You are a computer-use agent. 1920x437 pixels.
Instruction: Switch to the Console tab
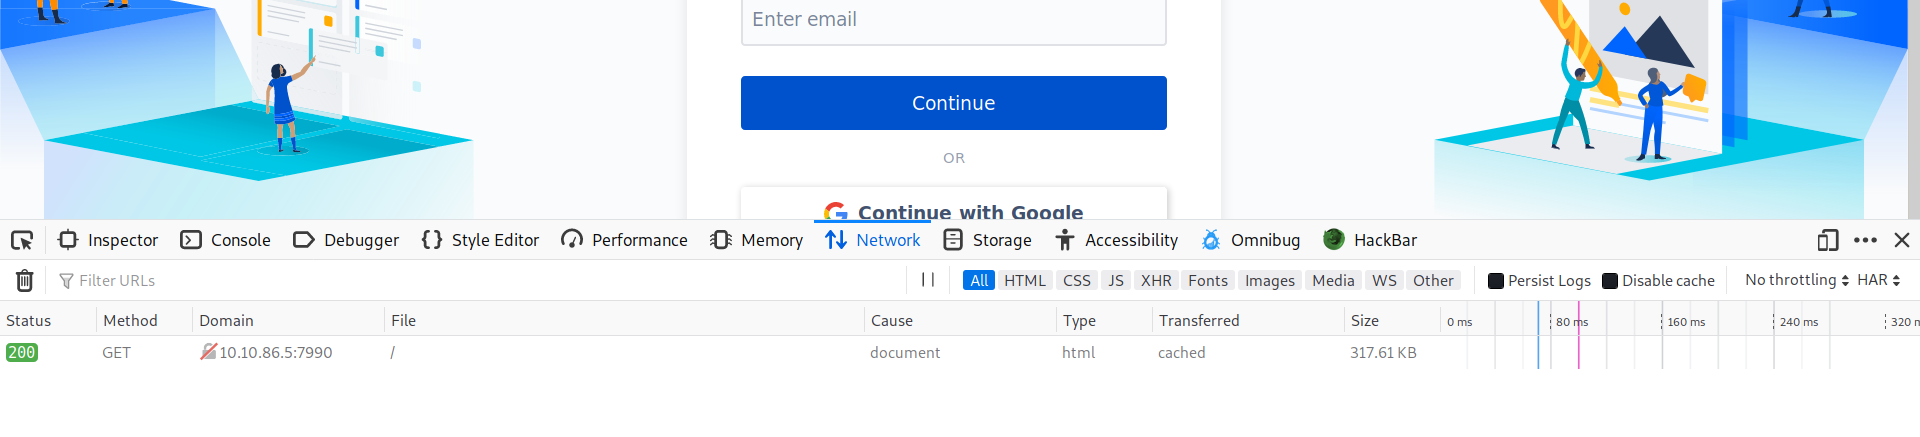225,240
